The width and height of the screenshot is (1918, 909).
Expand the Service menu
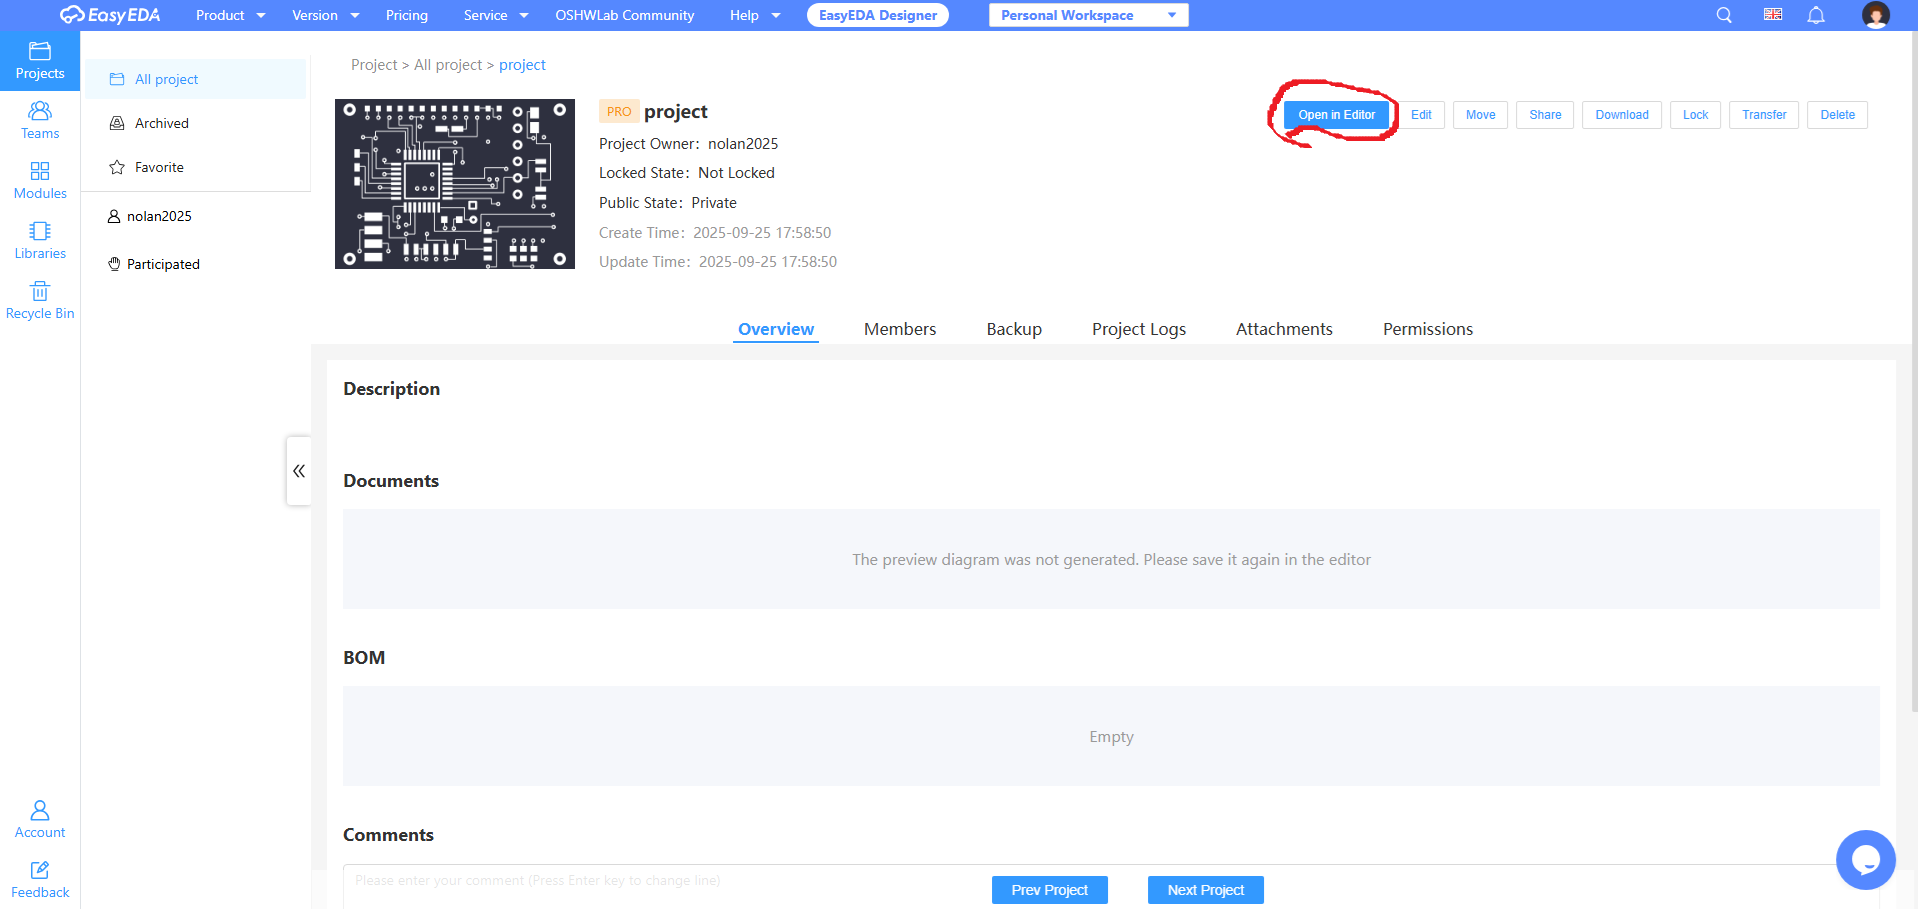point(495,15)
